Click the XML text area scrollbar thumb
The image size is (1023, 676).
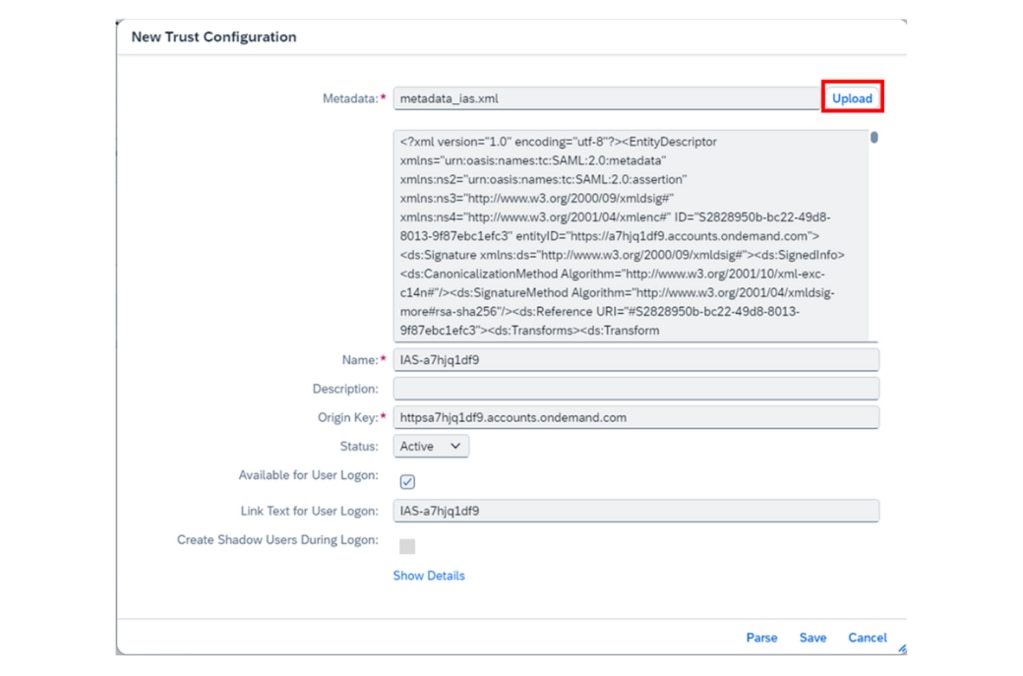[874, 138]
